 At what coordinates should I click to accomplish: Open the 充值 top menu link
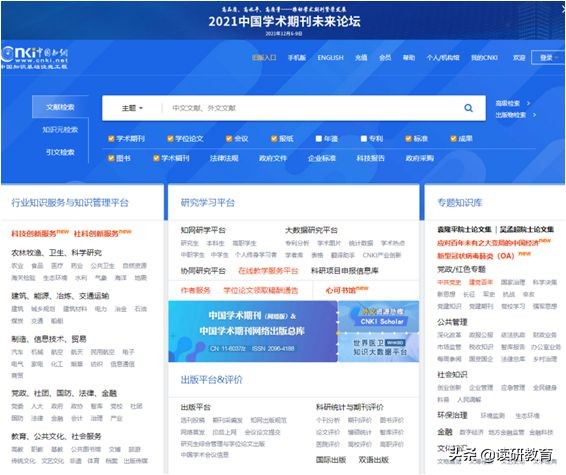[361, 58]
